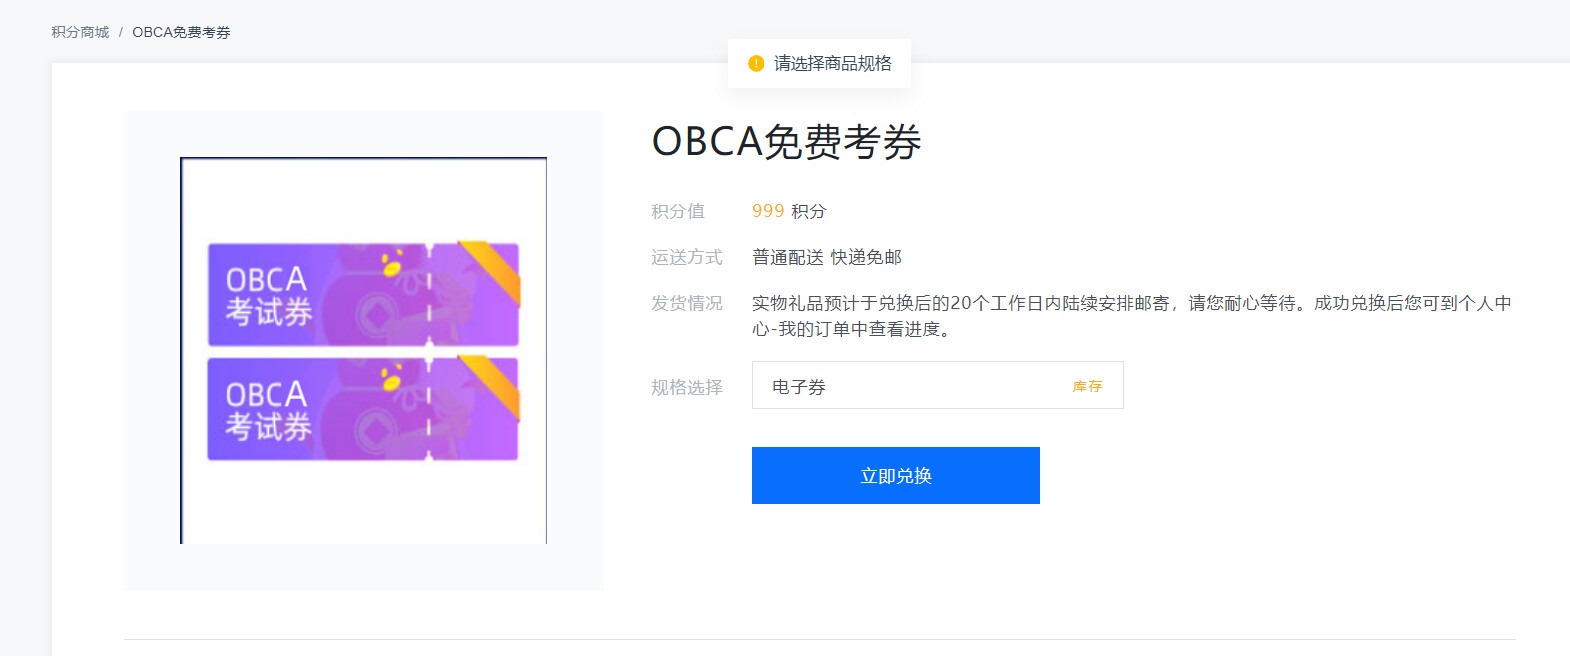The height and width of the screenshot is (656, 1570).
Task: Click the 运送方式 label
Action: coord(686,257)
